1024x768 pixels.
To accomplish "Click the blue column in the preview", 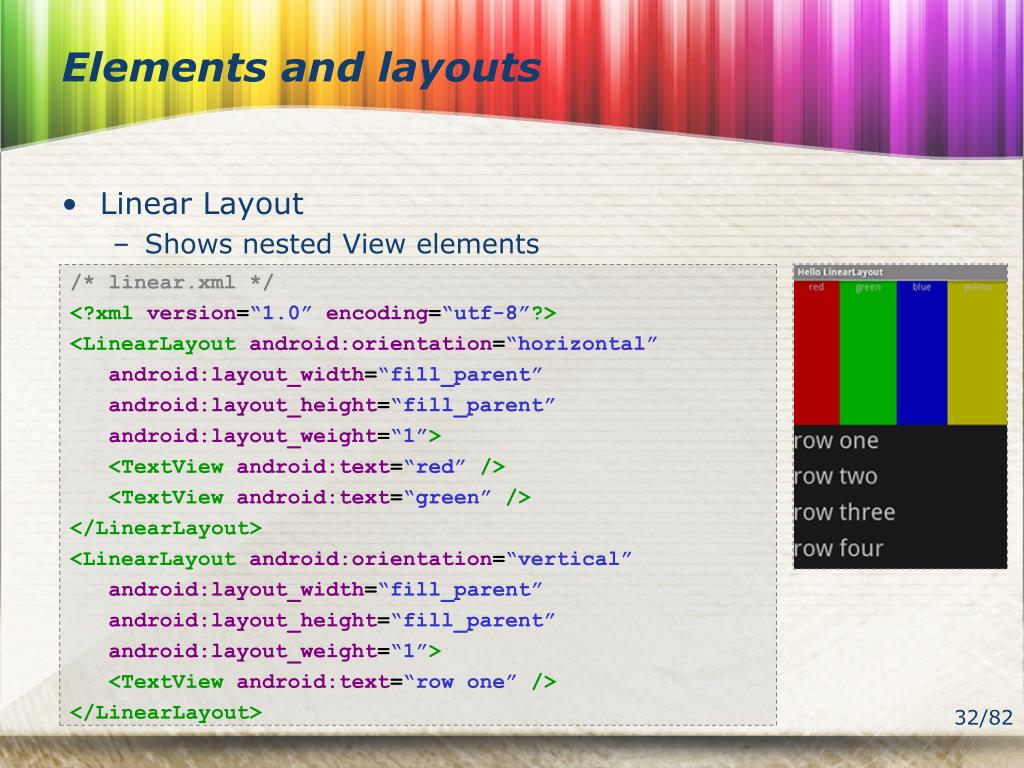I will 921,353.
